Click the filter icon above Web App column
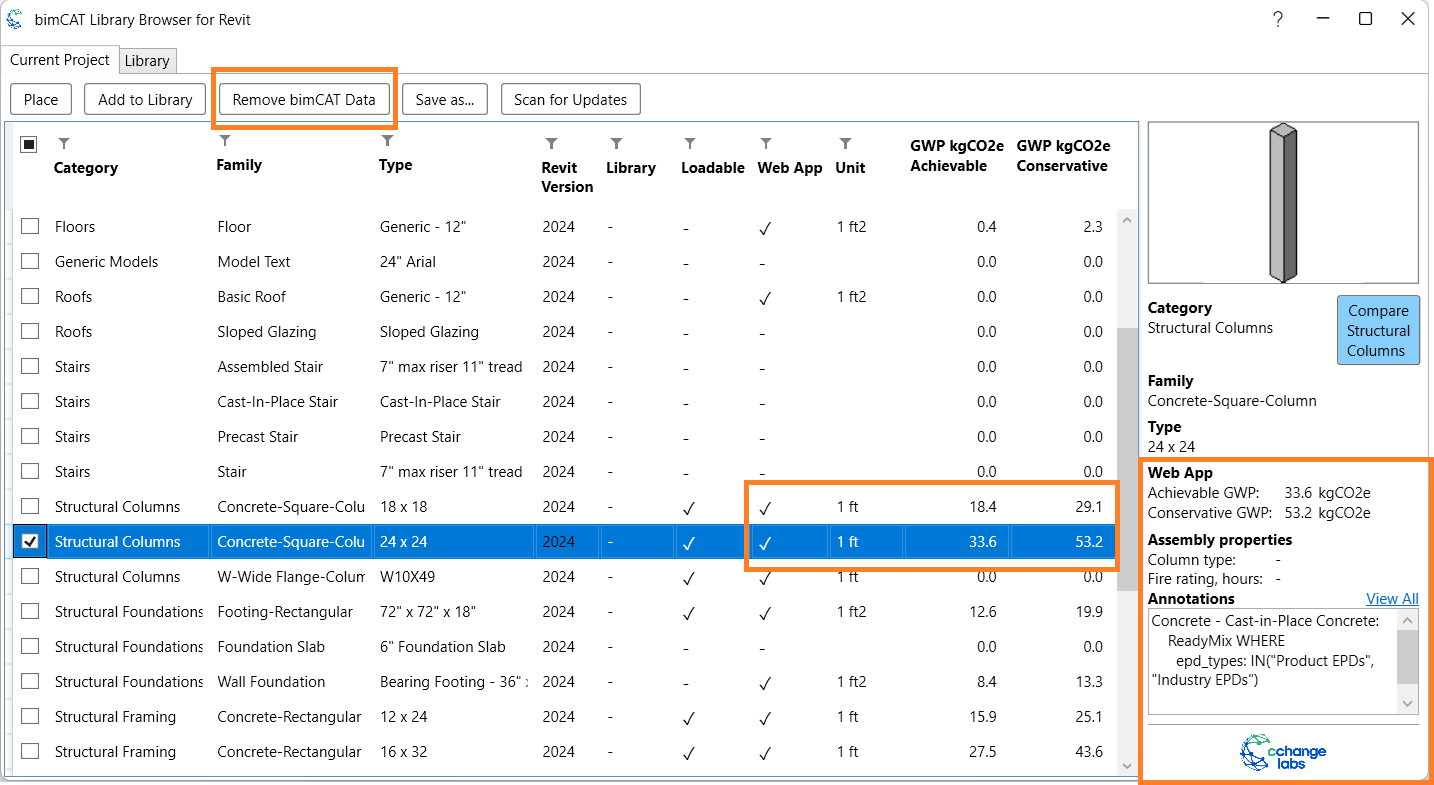 (766, 144)
